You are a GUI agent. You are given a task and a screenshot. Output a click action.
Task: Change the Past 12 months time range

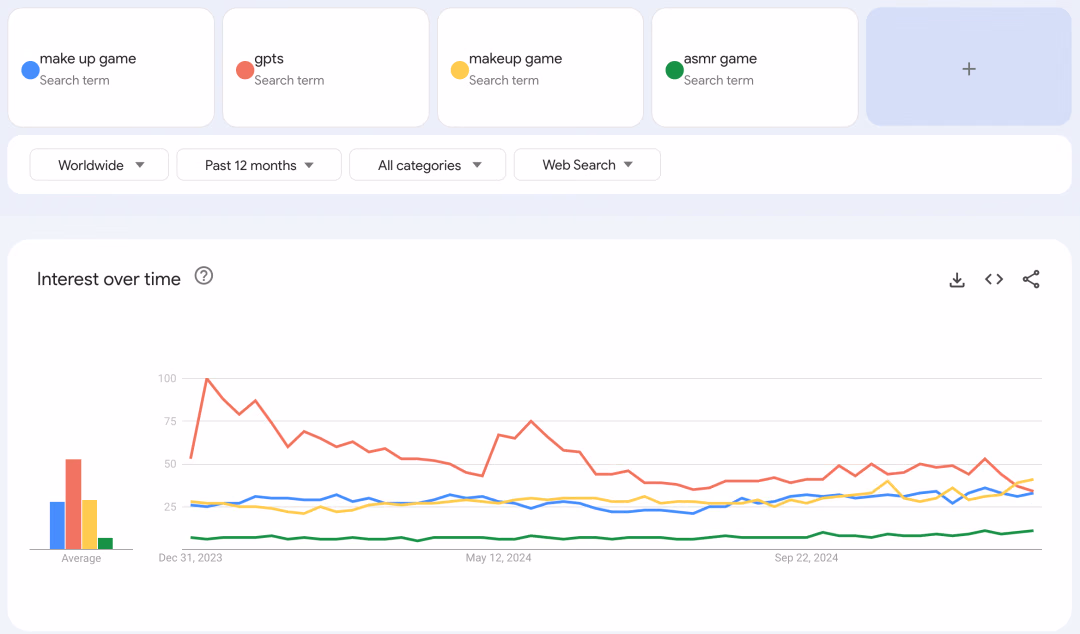pyautogui.click(x=259, y=165)
